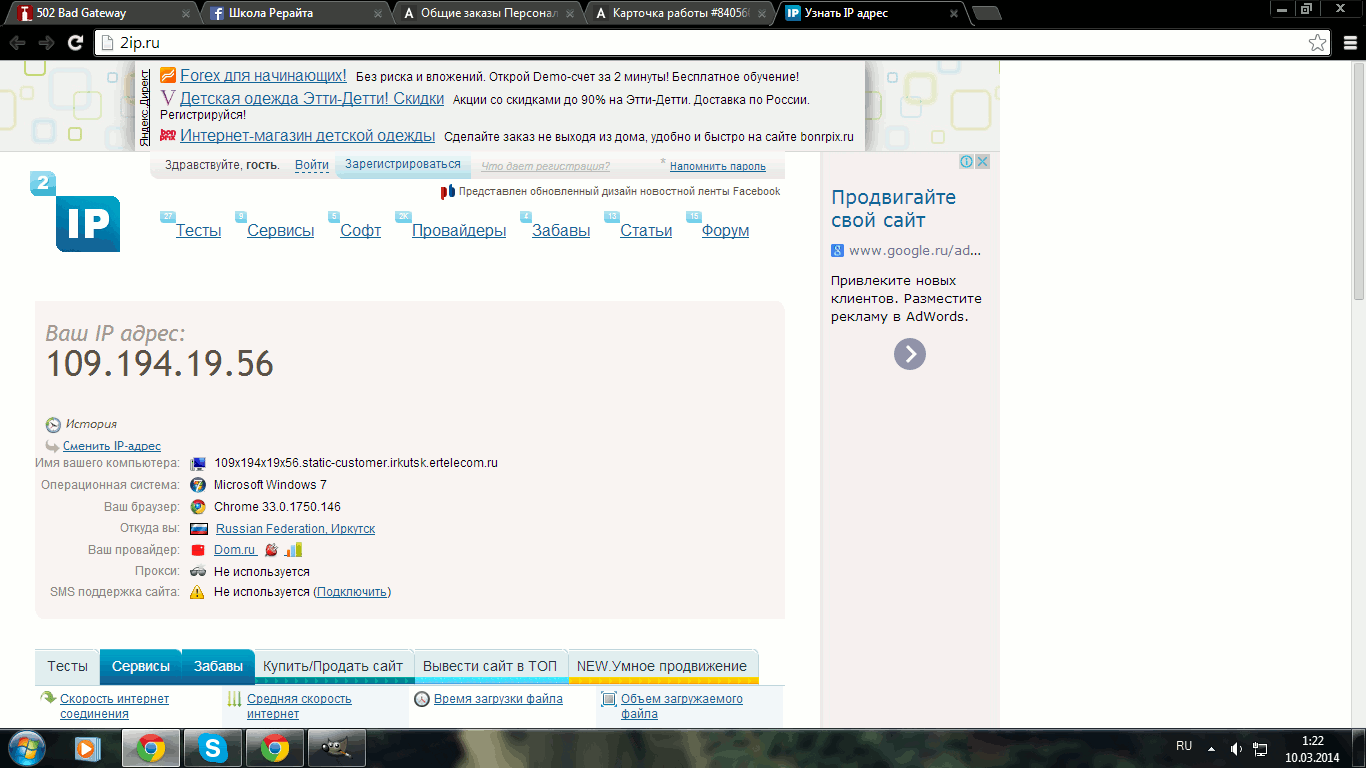This screenshot has width=1366, height=768.
Task: Open the Софт navigation menu
Action: tap(360, 230)
